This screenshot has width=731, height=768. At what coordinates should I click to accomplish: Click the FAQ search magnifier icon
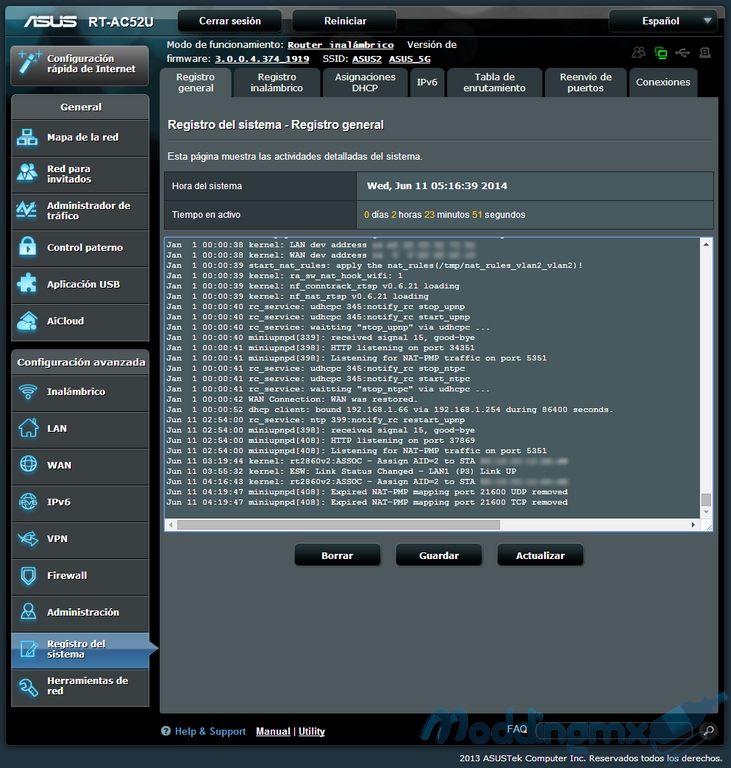(708, 731)
